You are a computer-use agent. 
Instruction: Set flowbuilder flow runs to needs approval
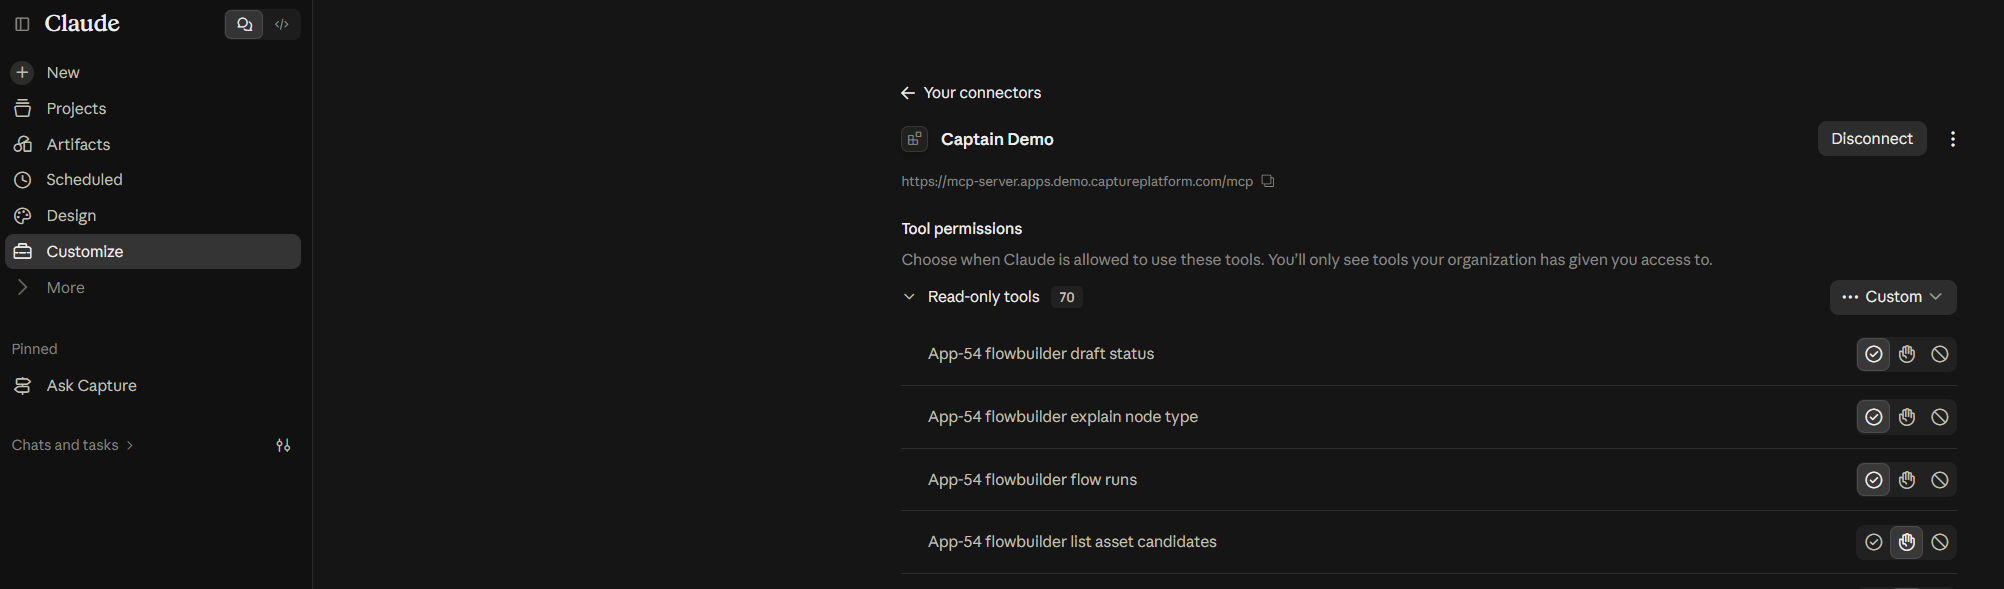click(1907, 480)
